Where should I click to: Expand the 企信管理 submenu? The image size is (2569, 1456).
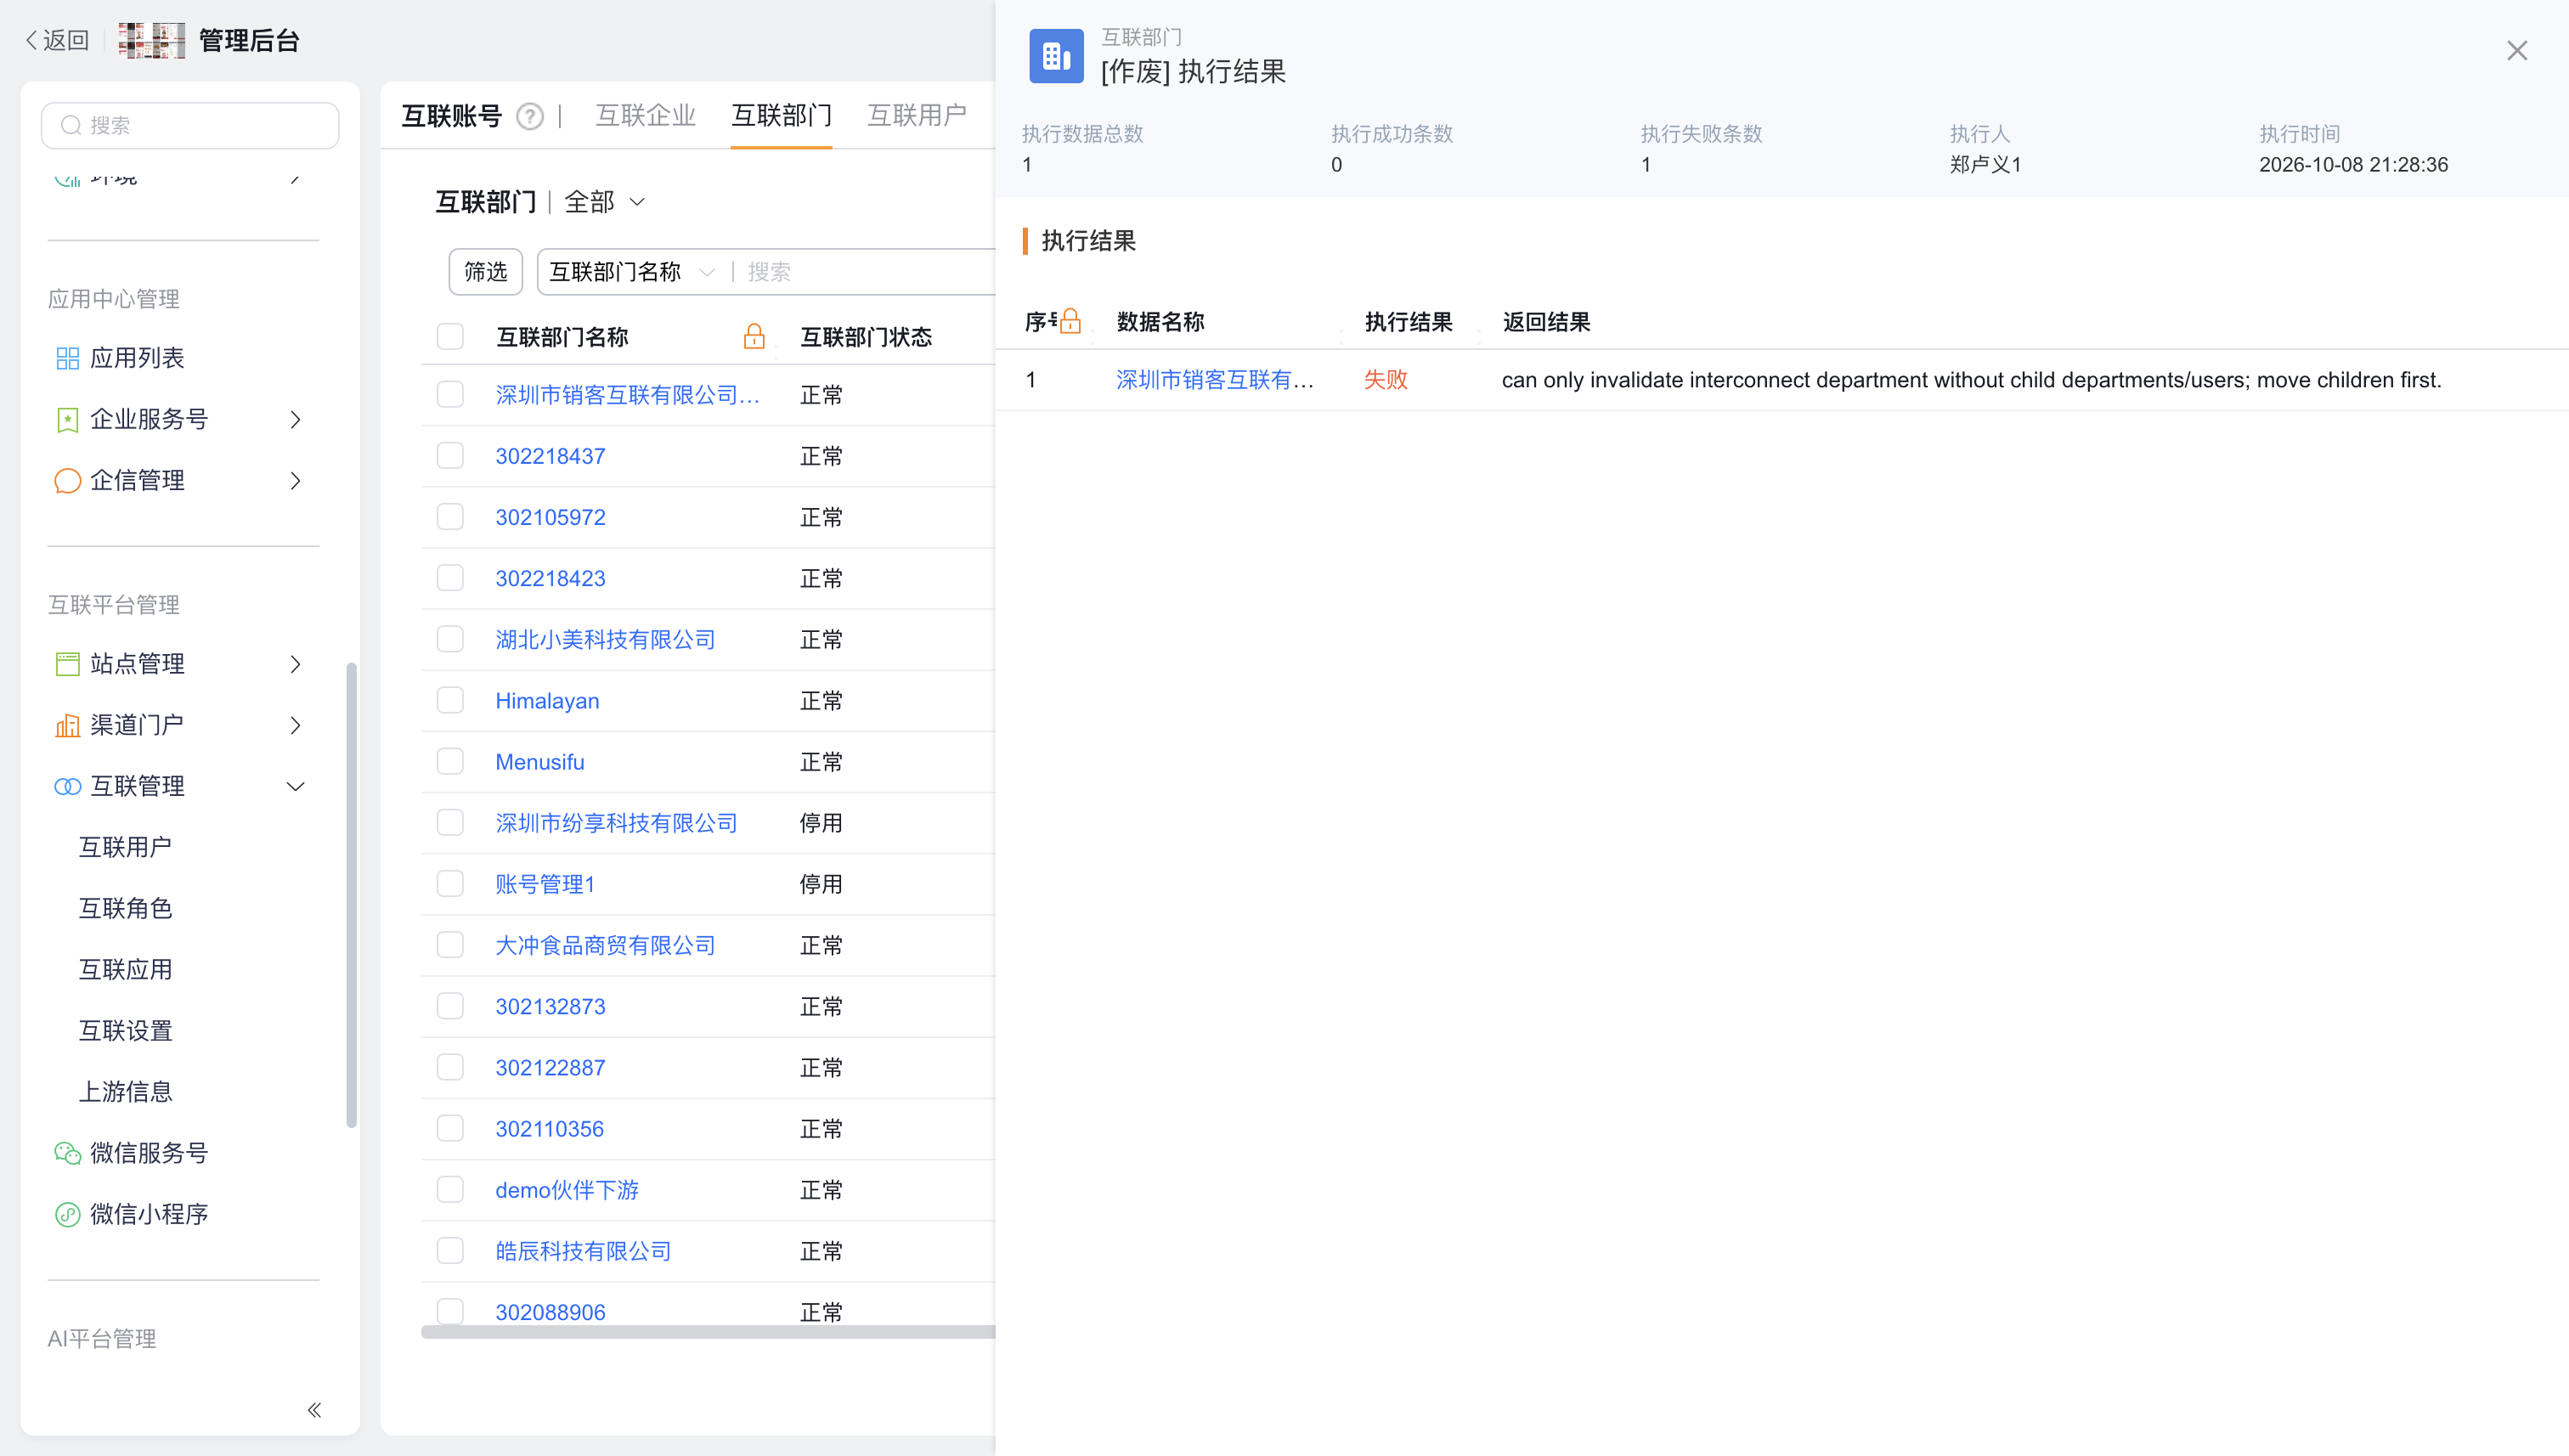pyautogui.click(x=295, y=480)
